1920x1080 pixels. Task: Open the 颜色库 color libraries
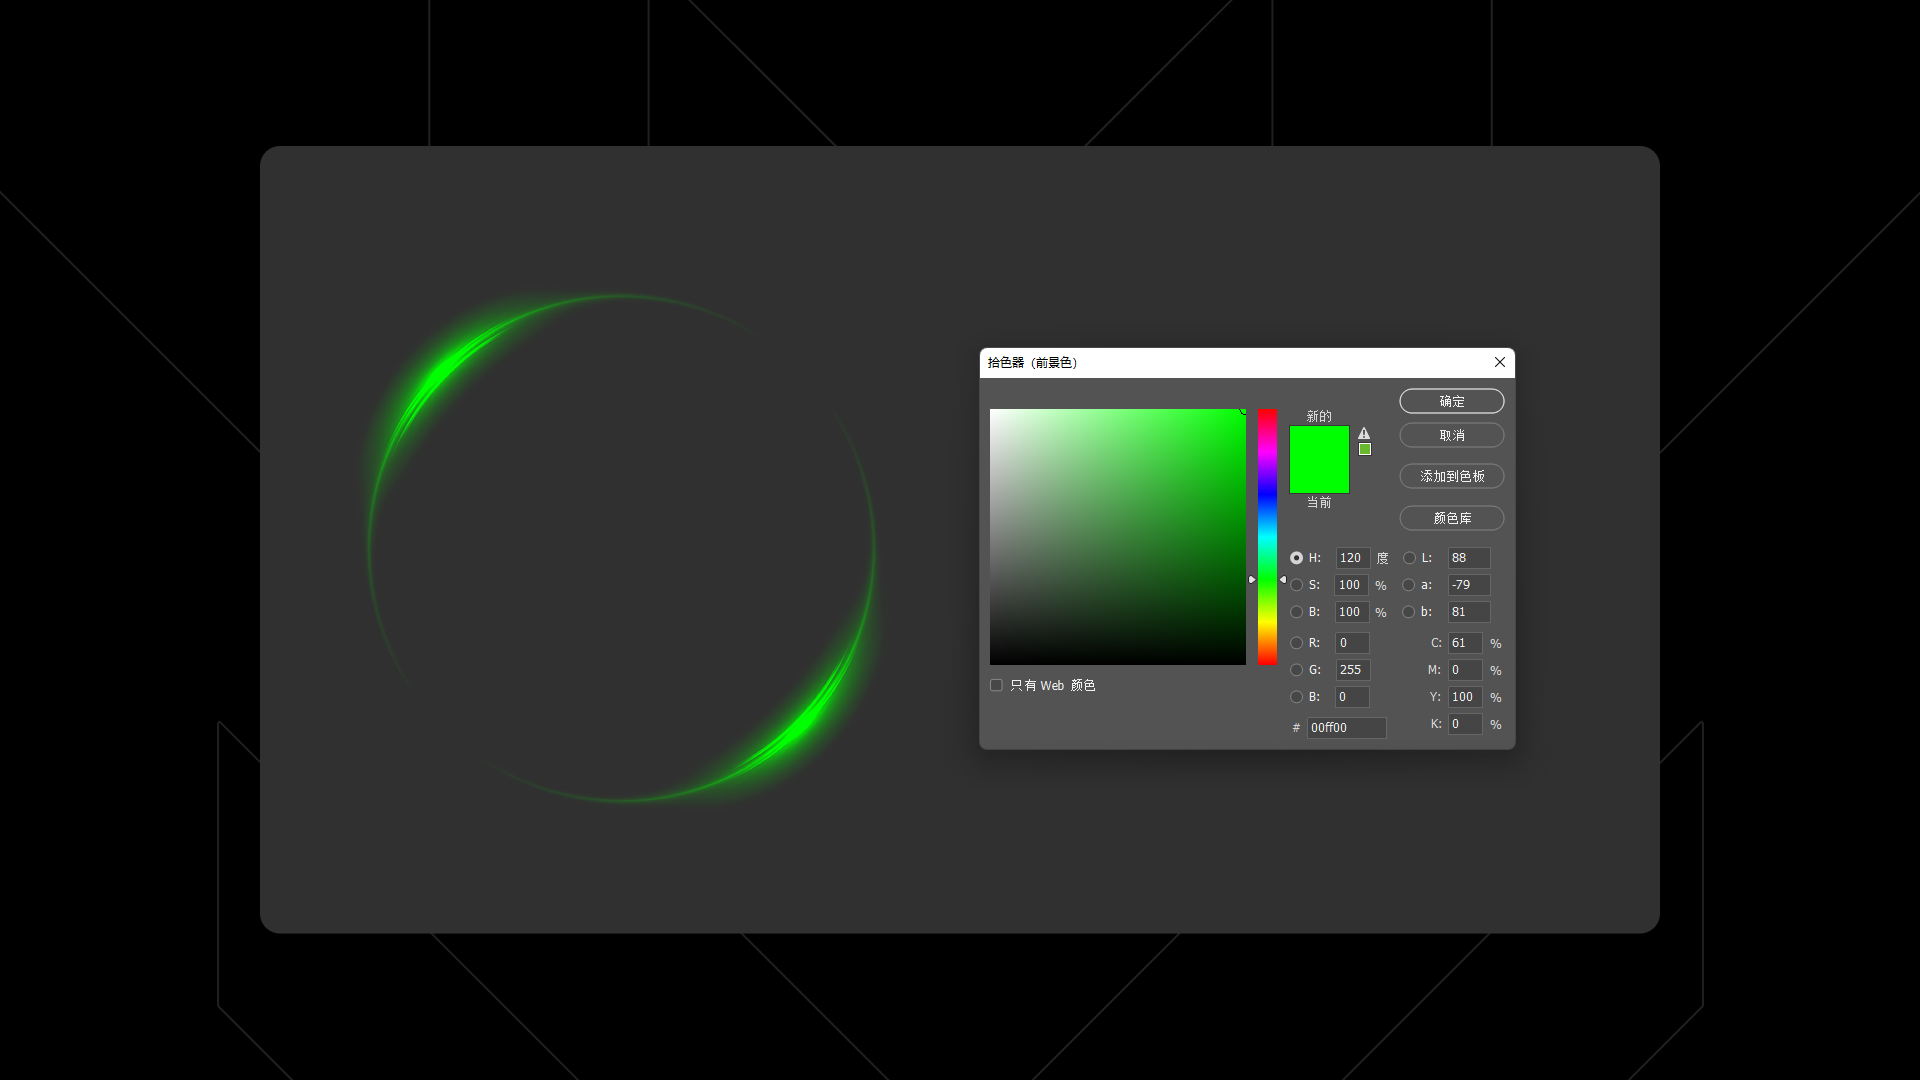click(1451, 518)
